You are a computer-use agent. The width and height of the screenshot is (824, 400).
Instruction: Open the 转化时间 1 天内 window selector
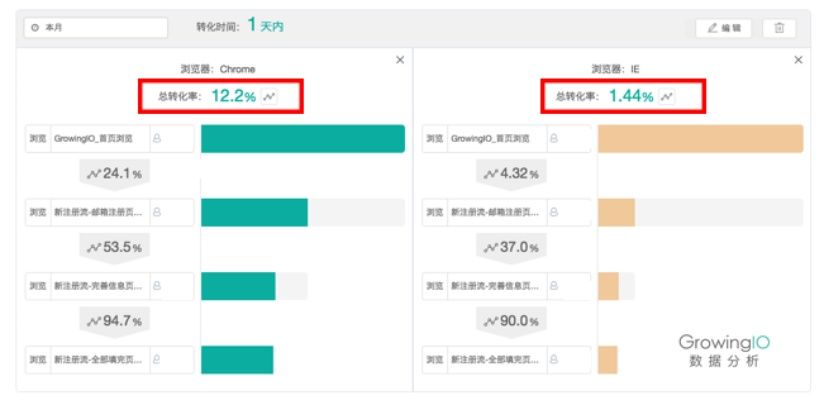(265, 26)
